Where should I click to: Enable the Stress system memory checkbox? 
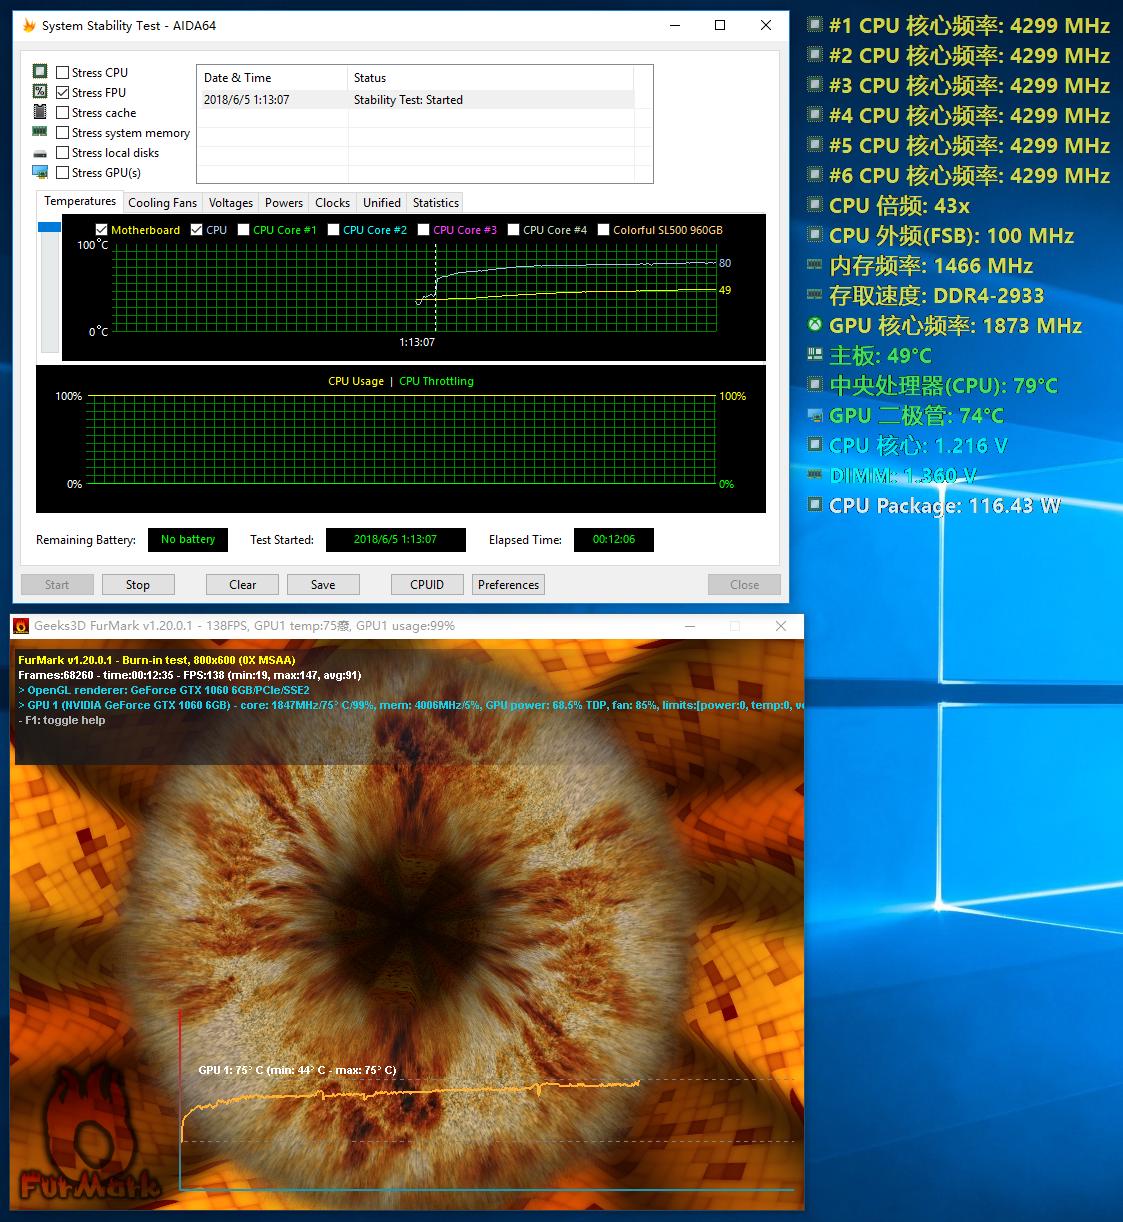click(63, 132)
